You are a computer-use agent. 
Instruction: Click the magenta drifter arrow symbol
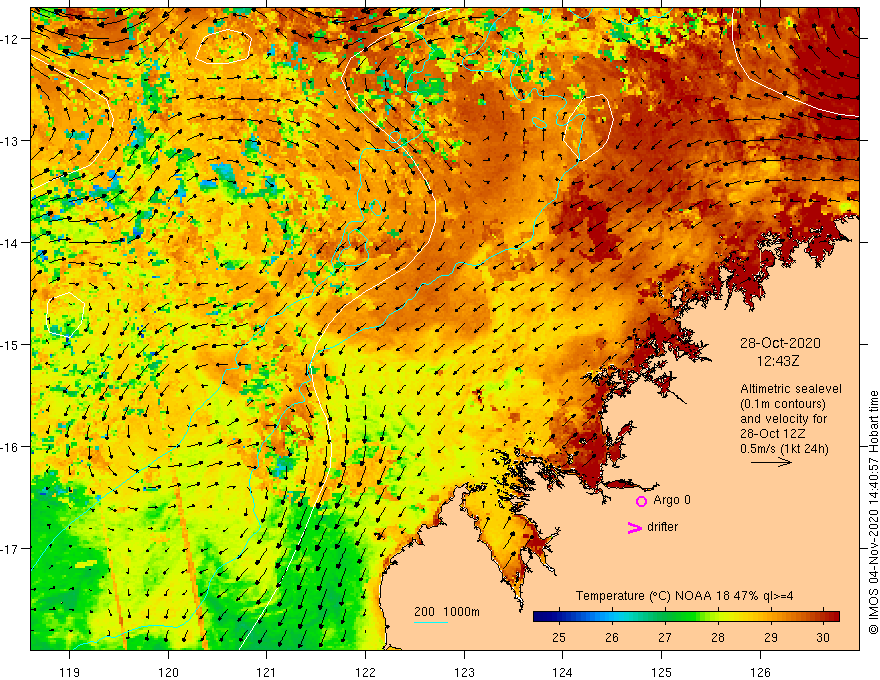point(634,527)
